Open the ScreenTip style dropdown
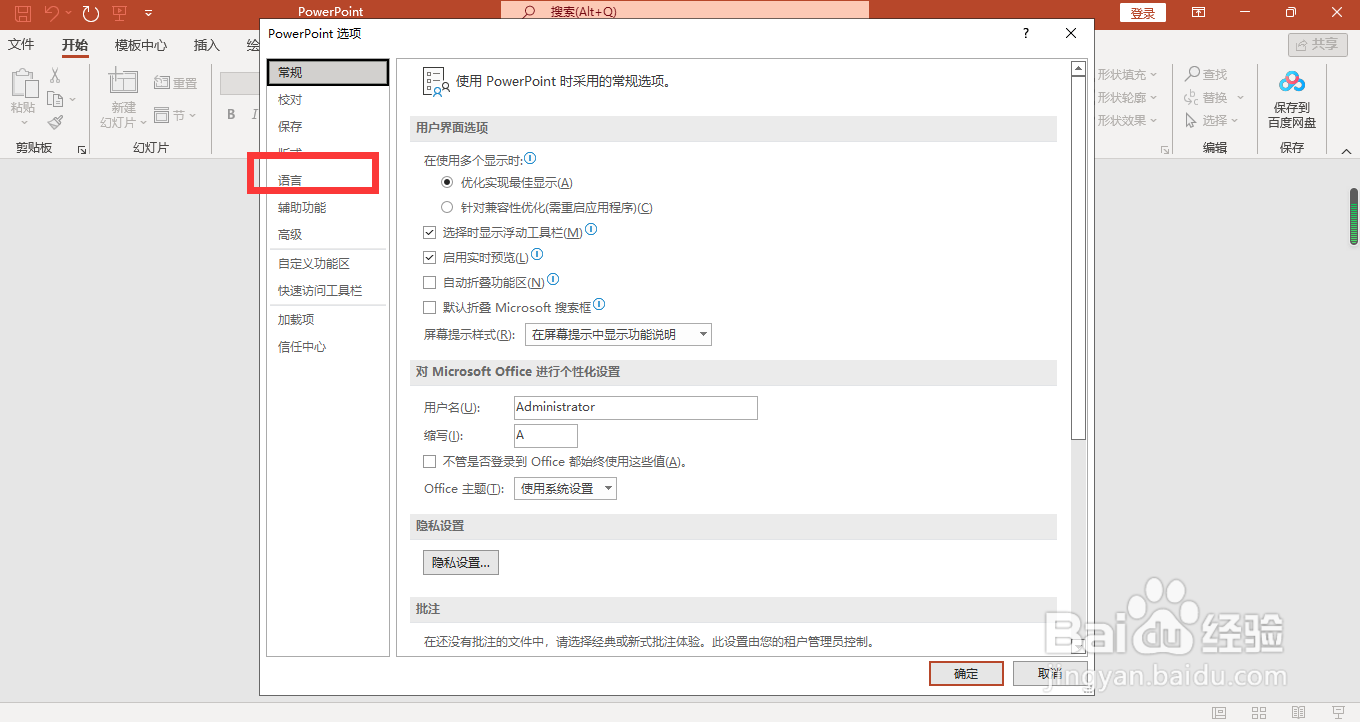Viewport: 1360px width, 722px height. click(x=618, y=335)
